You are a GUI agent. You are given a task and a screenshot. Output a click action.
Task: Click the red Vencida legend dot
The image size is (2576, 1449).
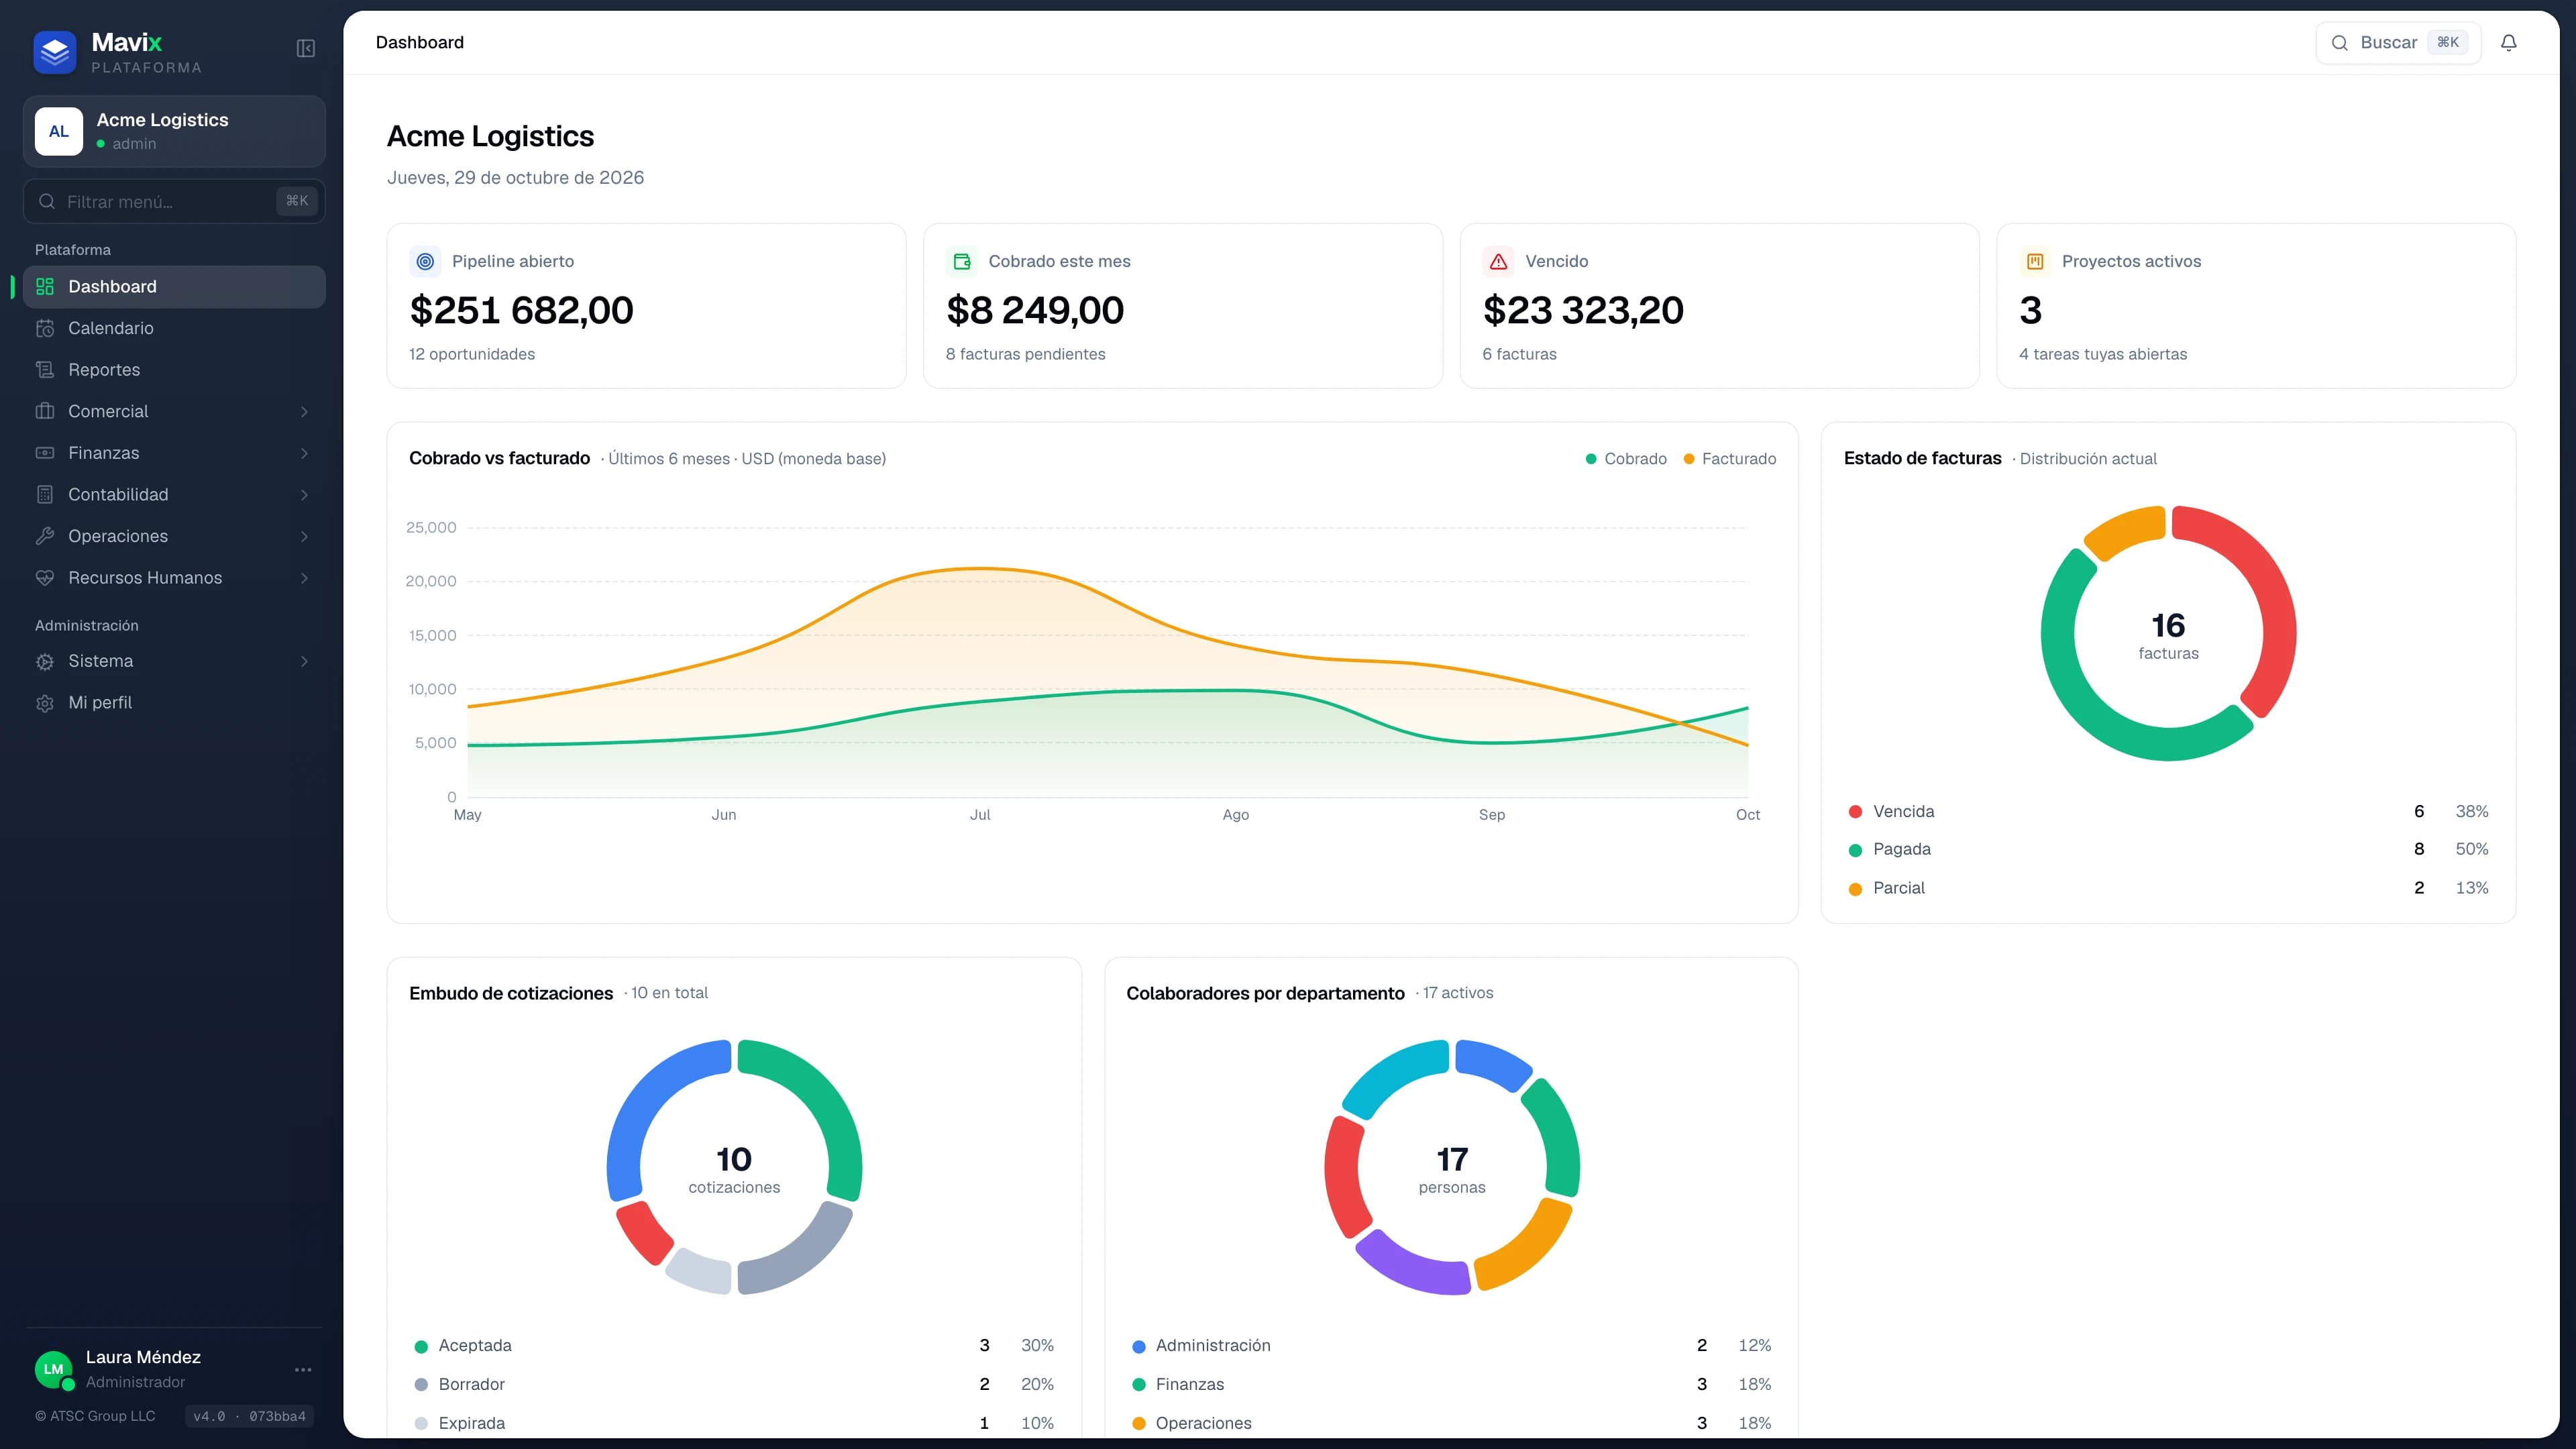[x=1855, y=812]
